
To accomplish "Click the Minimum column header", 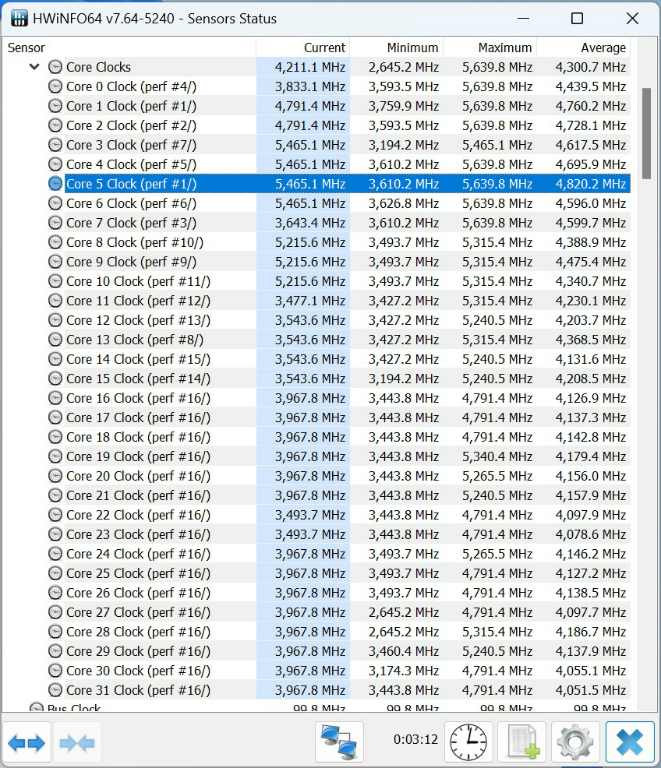I will click(397, 48).
